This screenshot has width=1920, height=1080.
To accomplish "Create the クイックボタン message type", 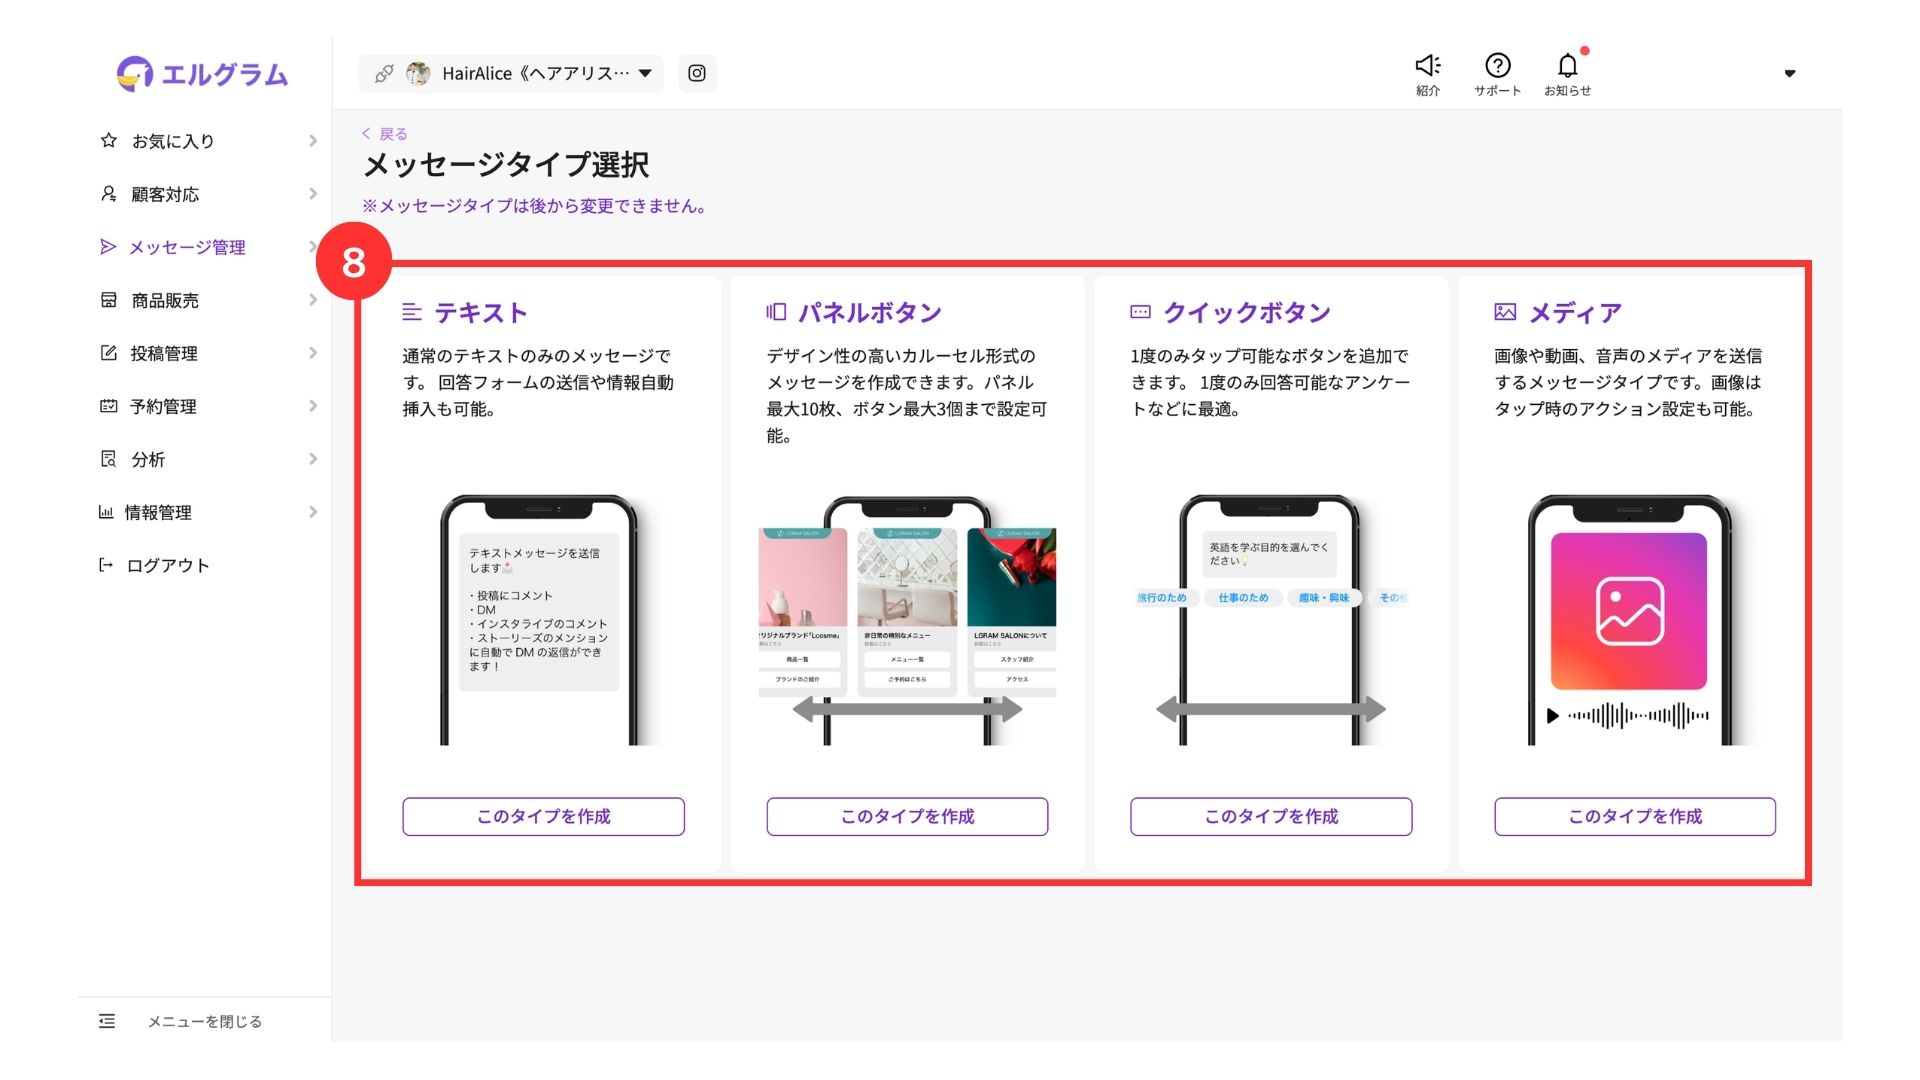I will pos(1271,816).
